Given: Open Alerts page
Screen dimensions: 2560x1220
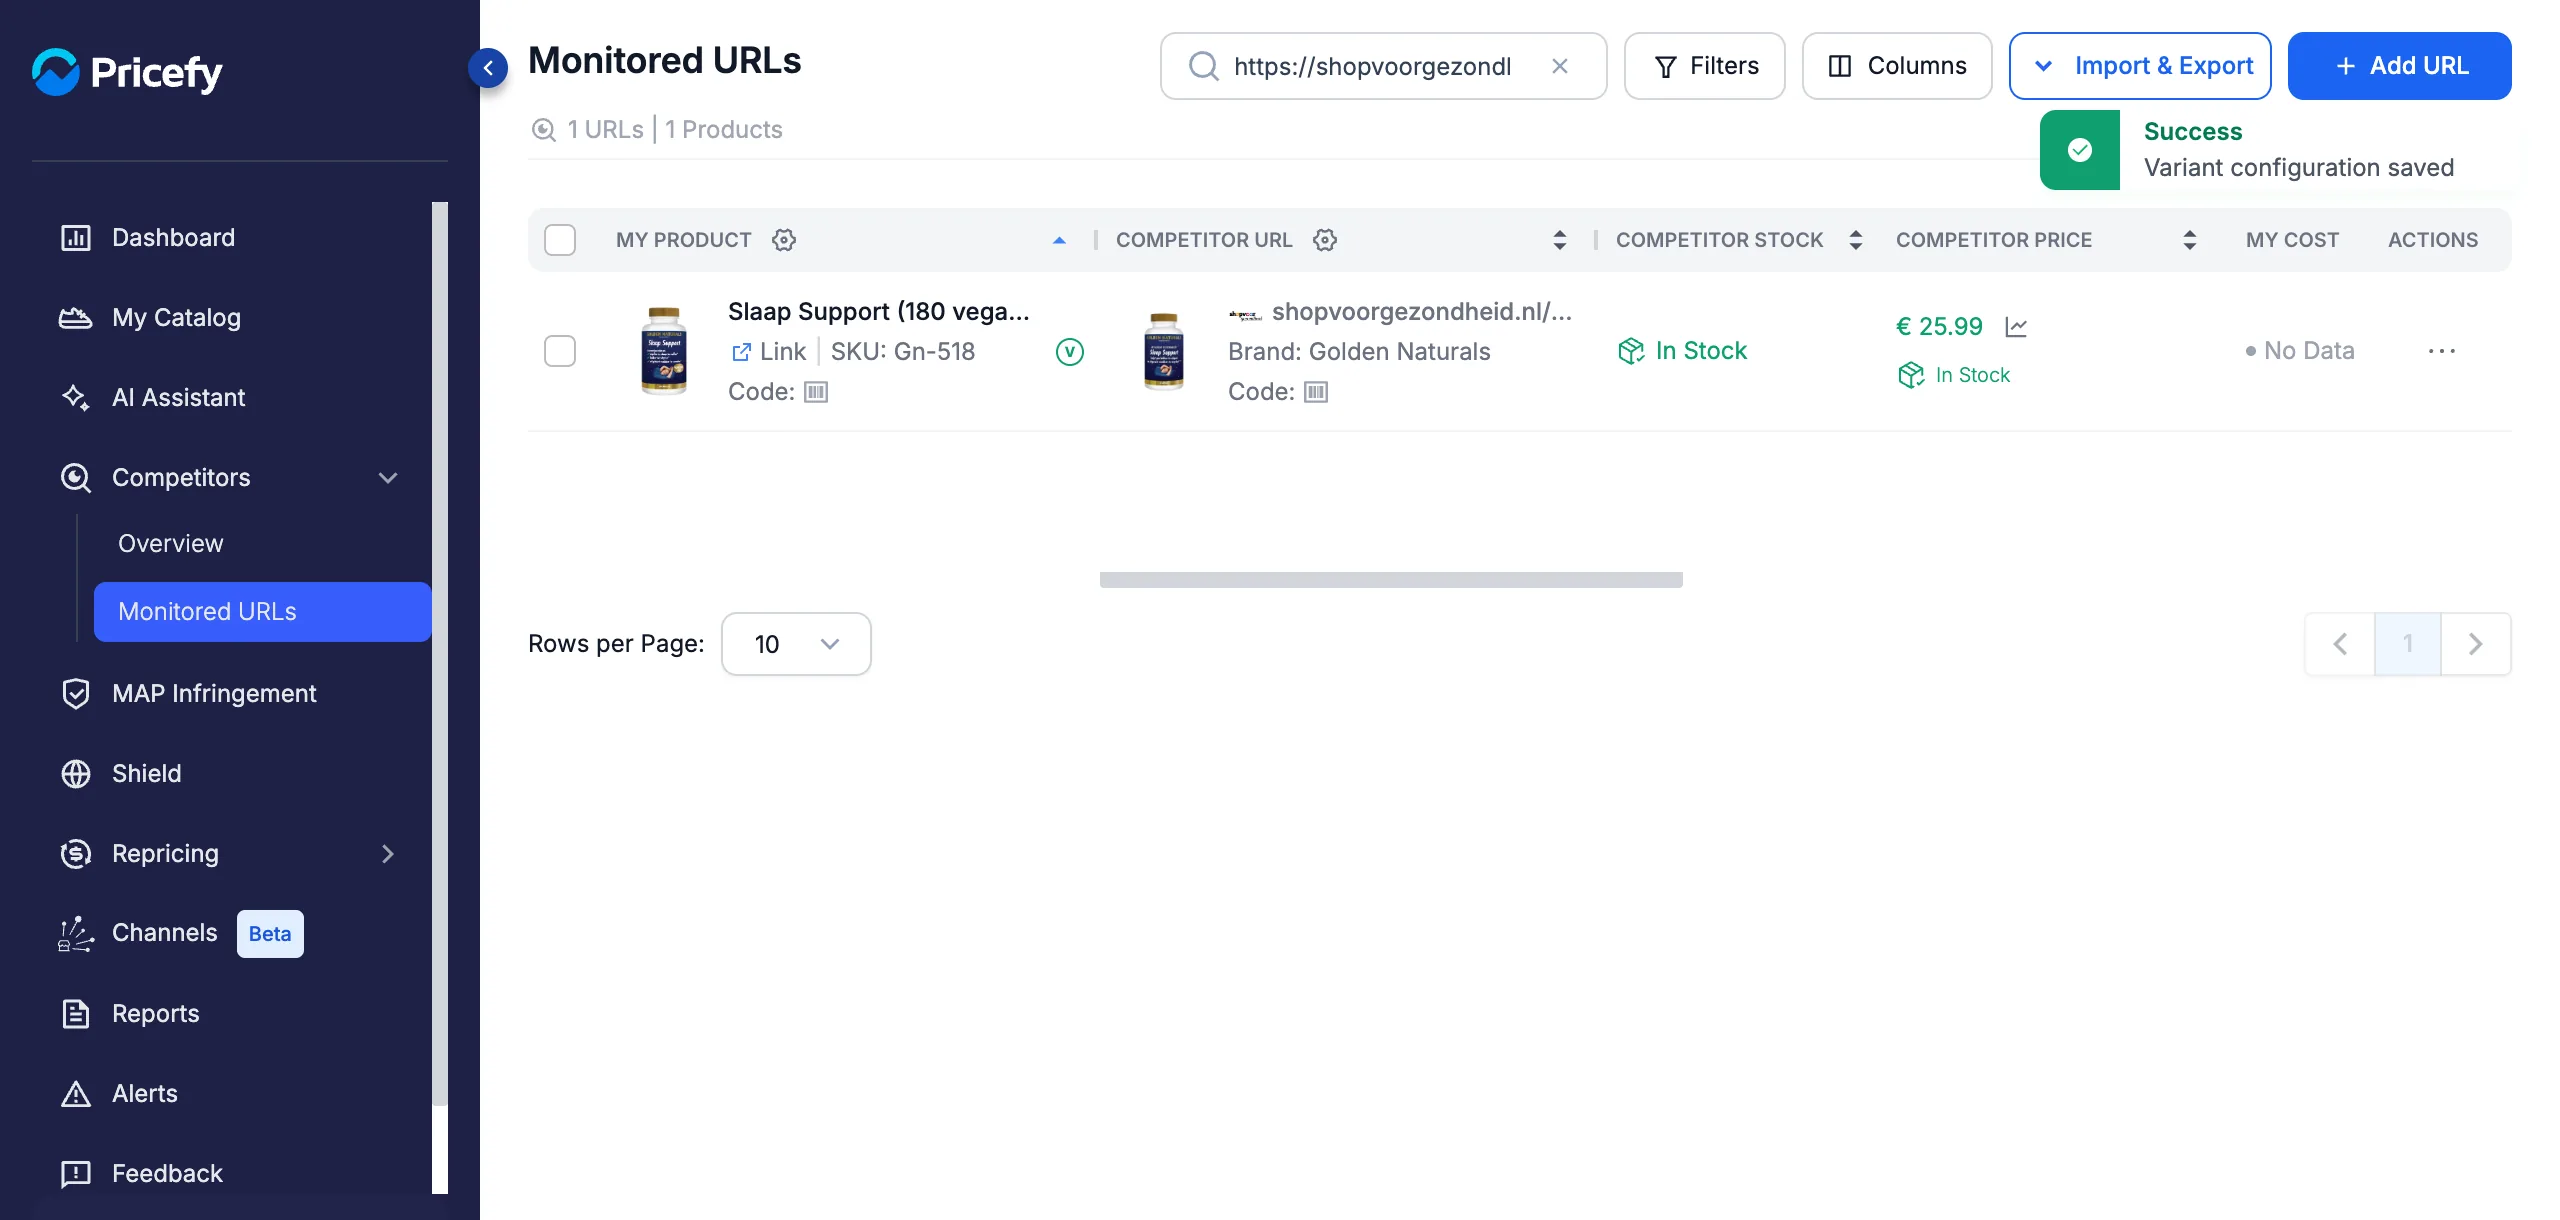Looking at the screenshot, I should [144, 1094].
